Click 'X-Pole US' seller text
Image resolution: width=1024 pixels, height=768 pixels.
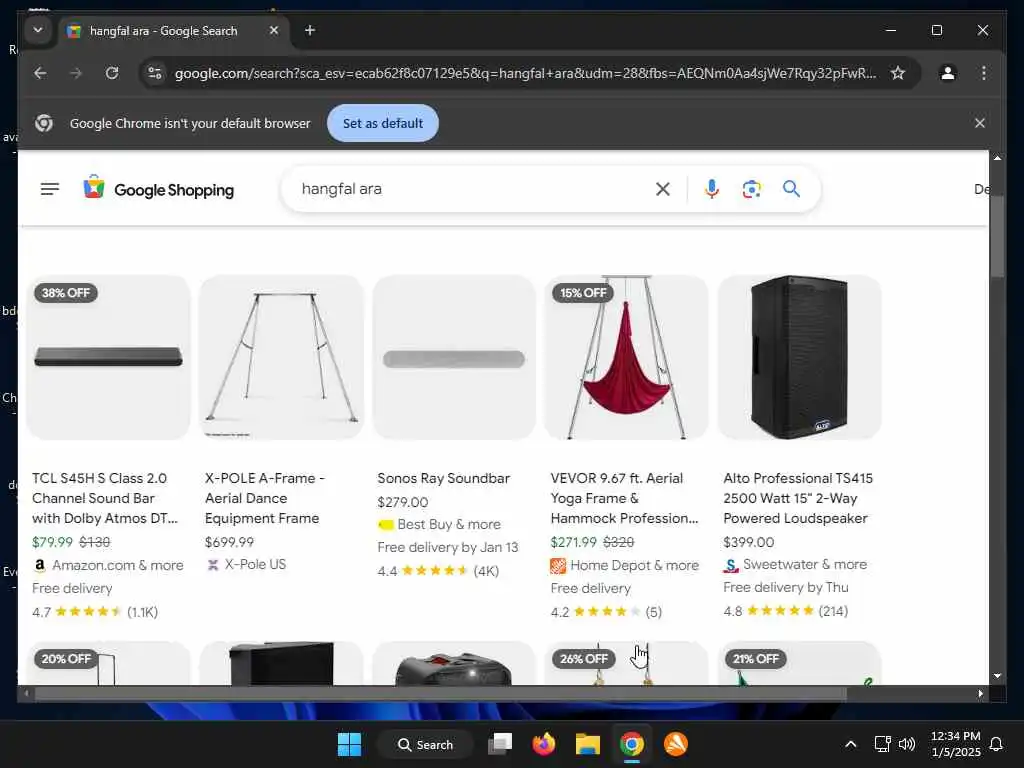255,564
